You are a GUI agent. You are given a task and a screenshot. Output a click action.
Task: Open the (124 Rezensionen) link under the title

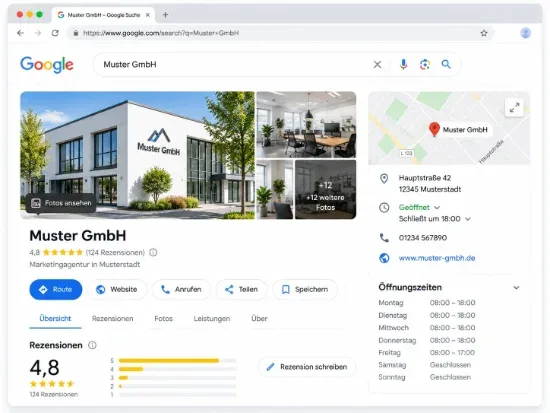tap(115, 252)
